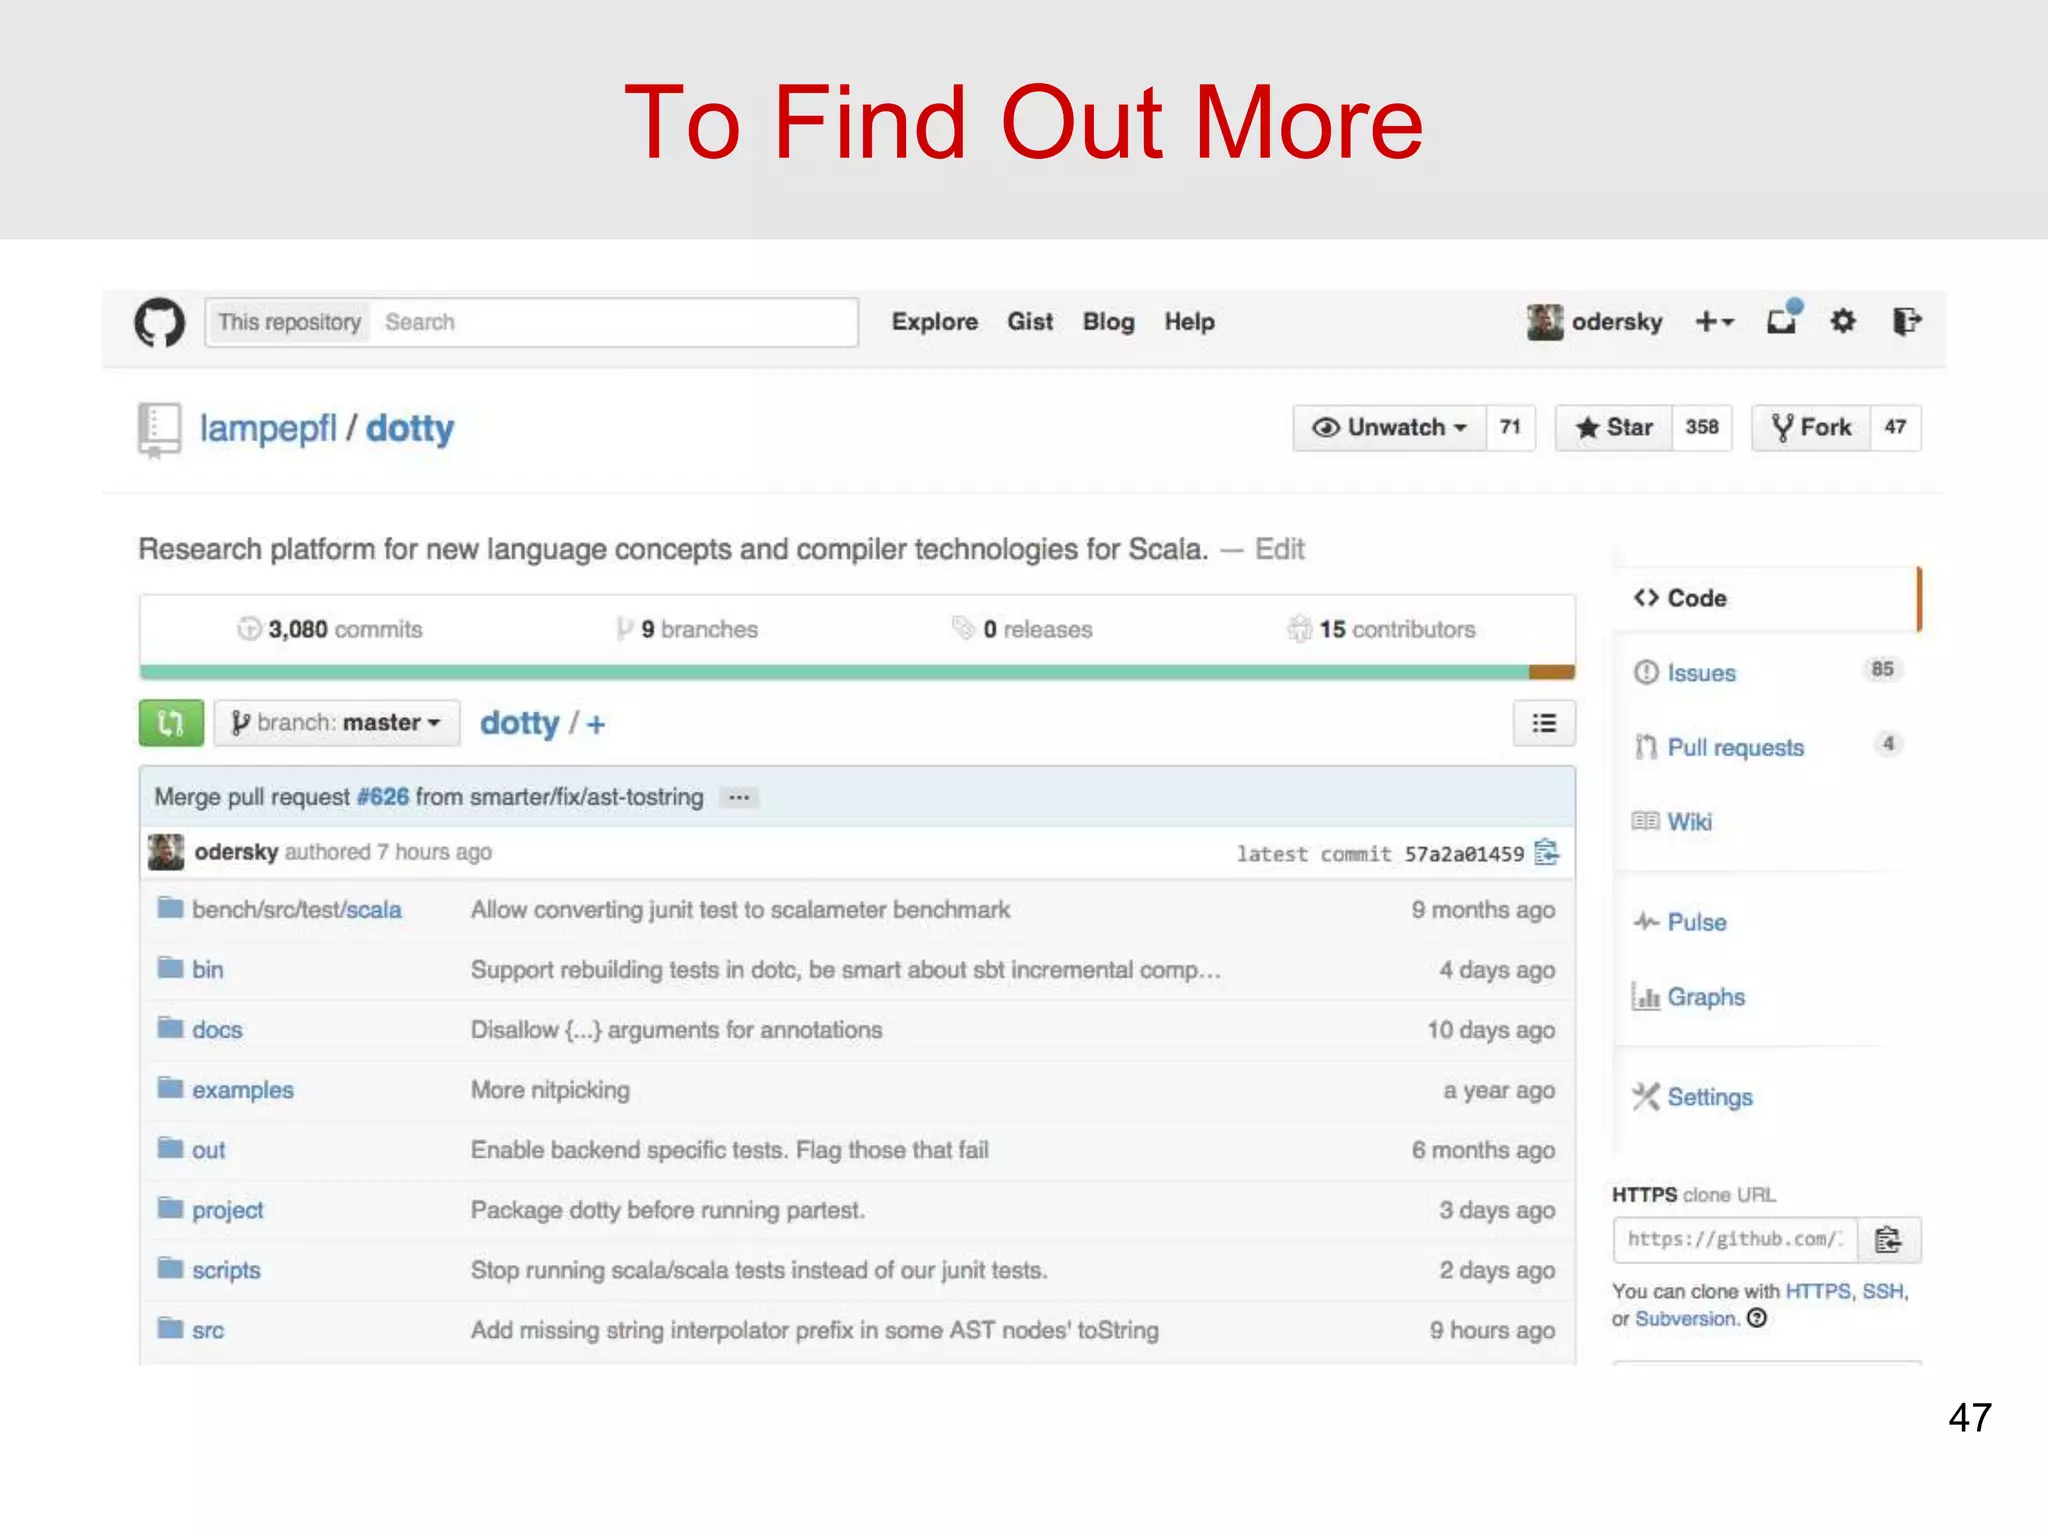Open the Gist menu item
The image size is (2048, 1536).
pyautogui.click(x=1030, y=322)
